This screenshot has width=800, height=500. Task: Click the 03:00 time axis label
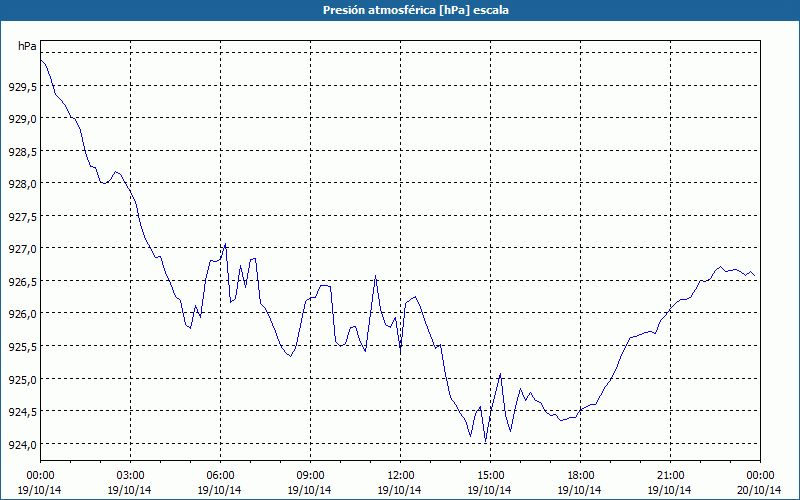pos(130,476)
